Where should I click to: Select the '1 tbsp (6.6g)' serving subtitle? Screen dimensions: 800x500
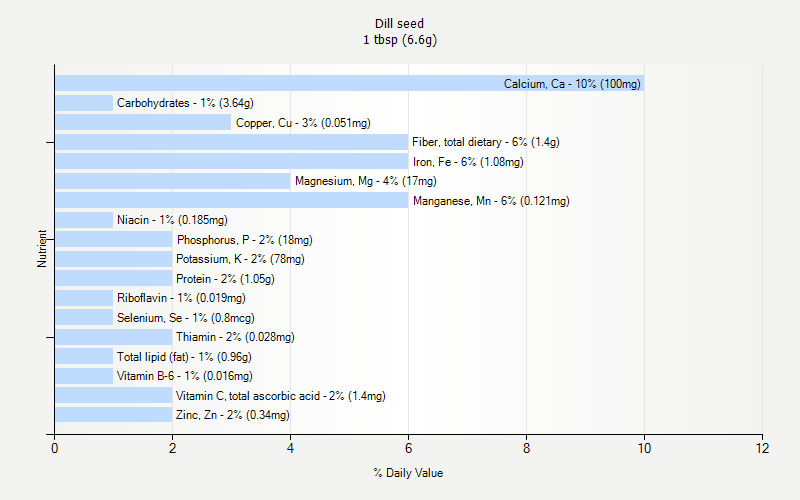tap(399, 40)
